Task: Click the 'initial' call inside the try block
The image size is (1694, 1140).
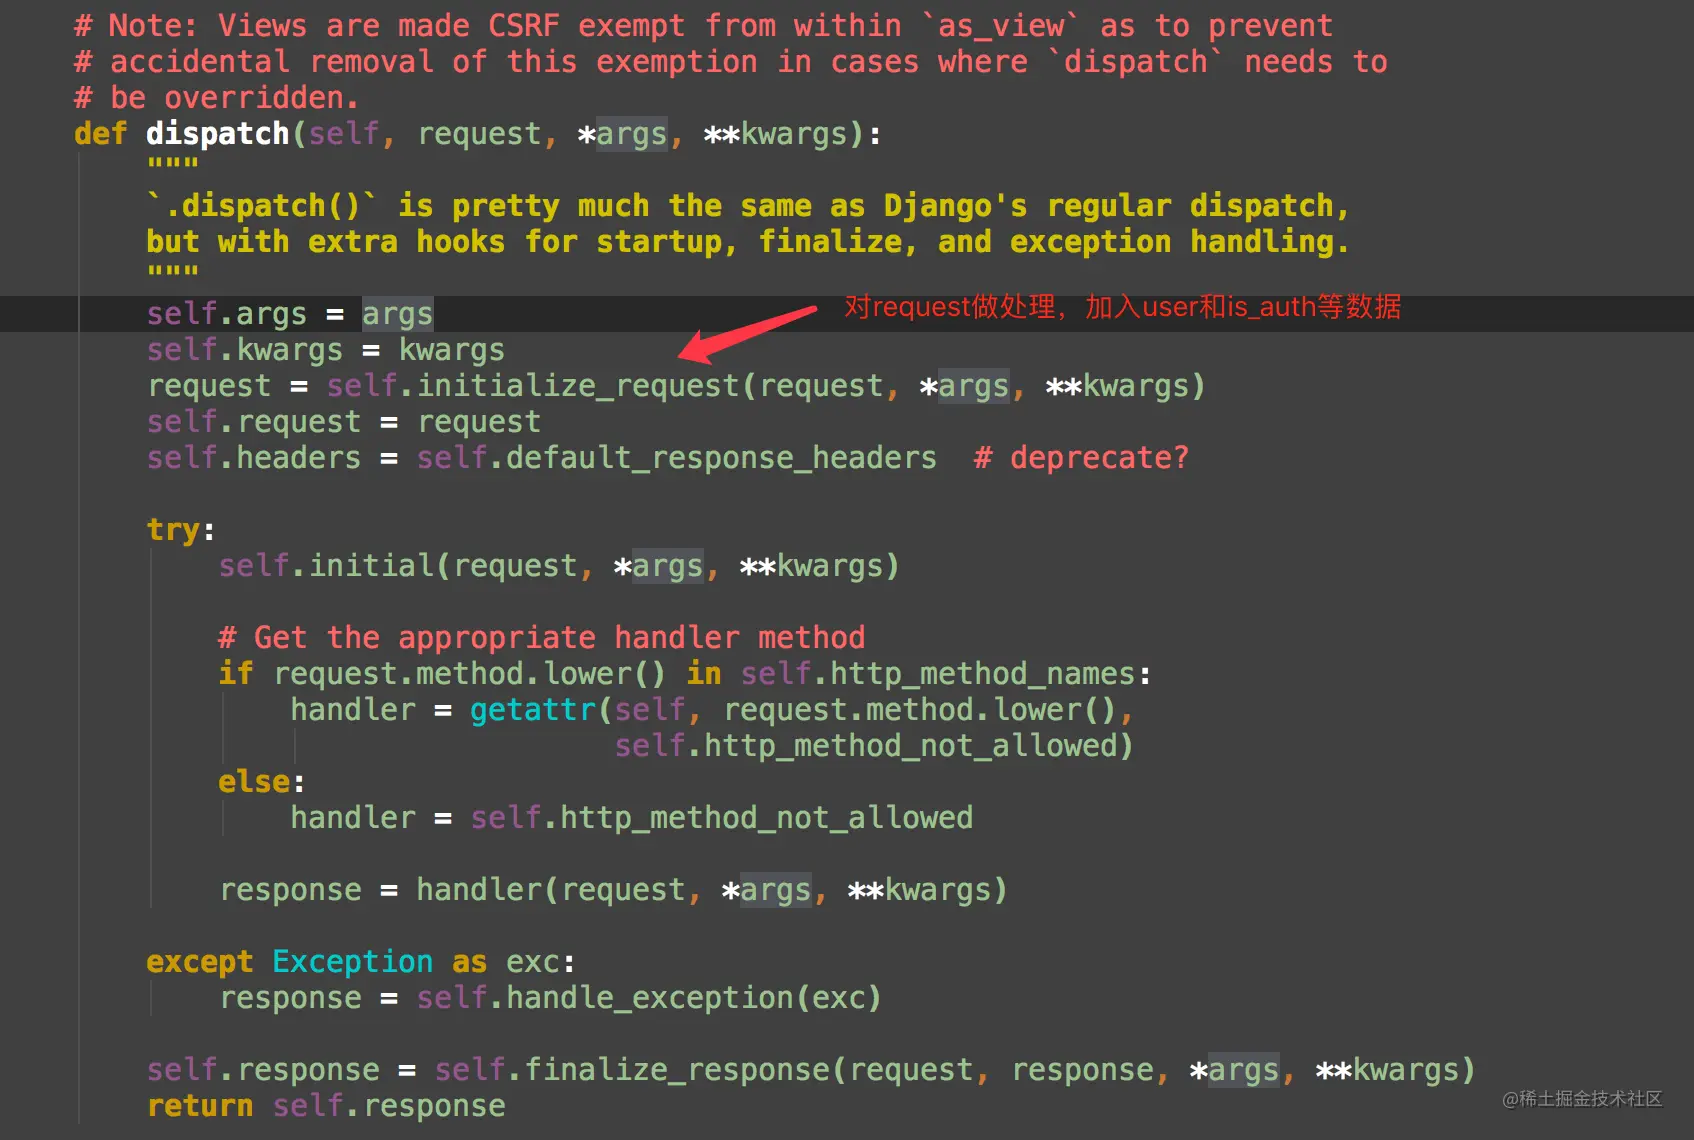Action: pyautogui.click(x=371, y=565)
